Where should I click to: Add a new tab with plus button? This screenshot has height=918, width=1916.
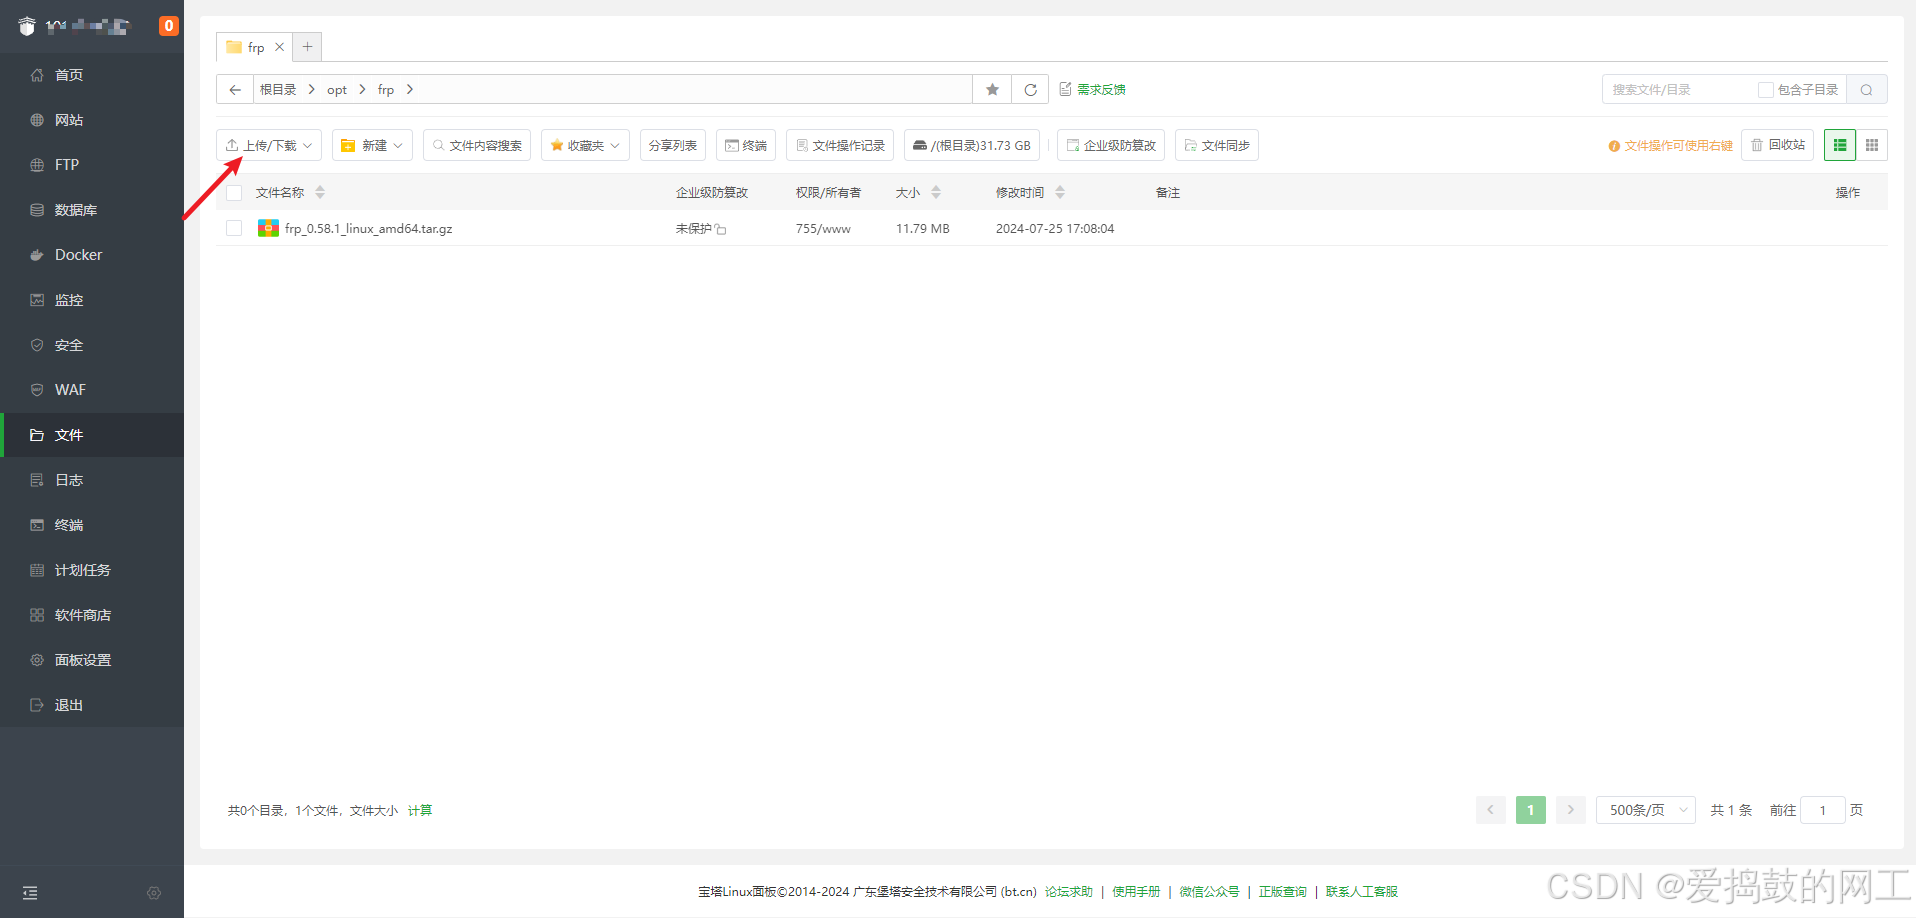click(307, 47)
